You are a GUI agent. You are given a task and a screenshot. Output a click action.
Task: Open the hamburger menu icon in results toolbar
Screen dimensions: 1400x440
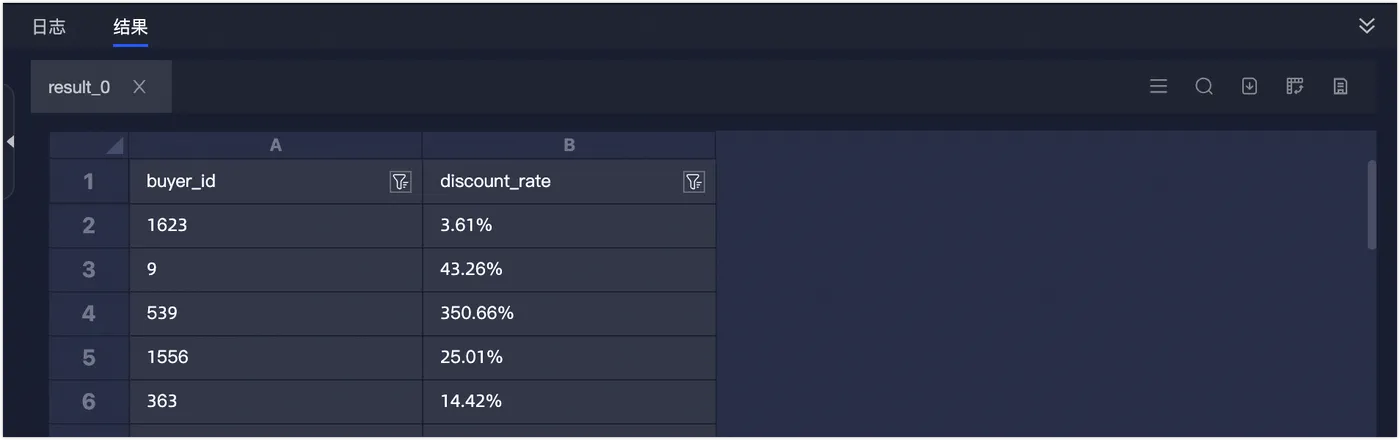pos(1158,87)
